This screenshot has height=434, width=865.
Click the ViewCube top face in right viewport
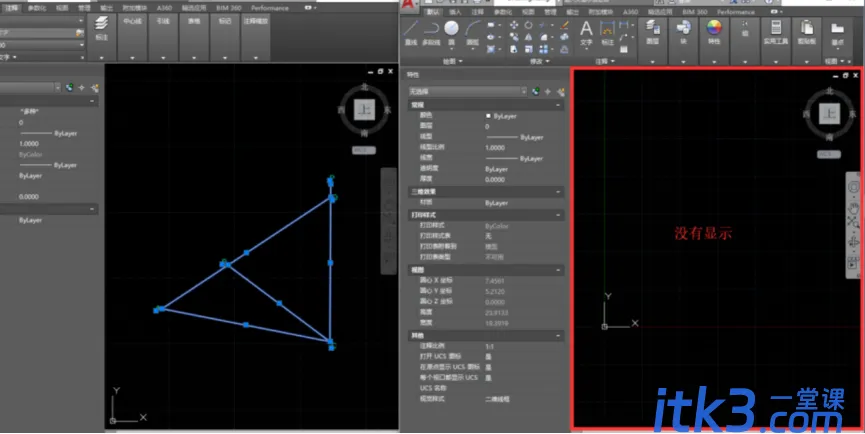pyautogui.click(x=828, y=113)
